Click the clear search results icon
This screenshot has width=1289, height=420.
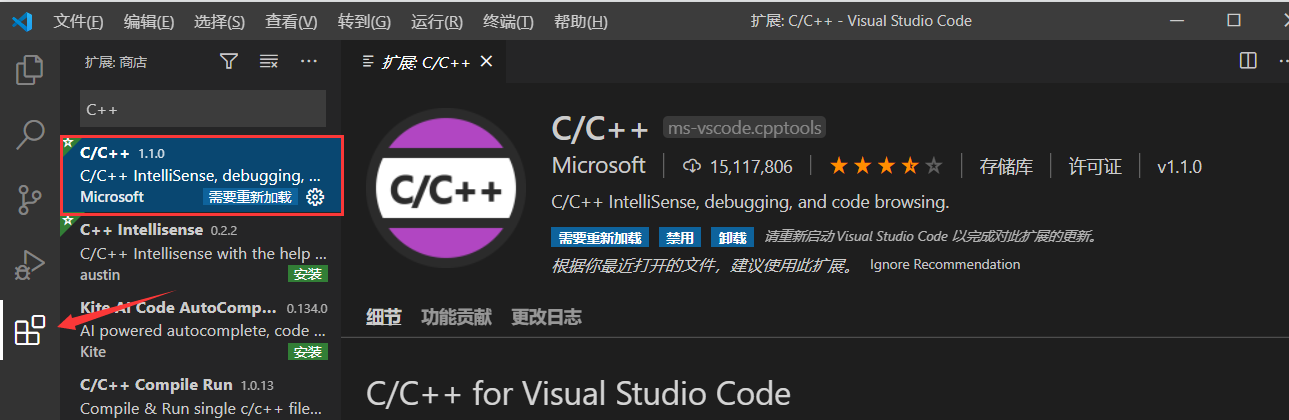point(268,62)
